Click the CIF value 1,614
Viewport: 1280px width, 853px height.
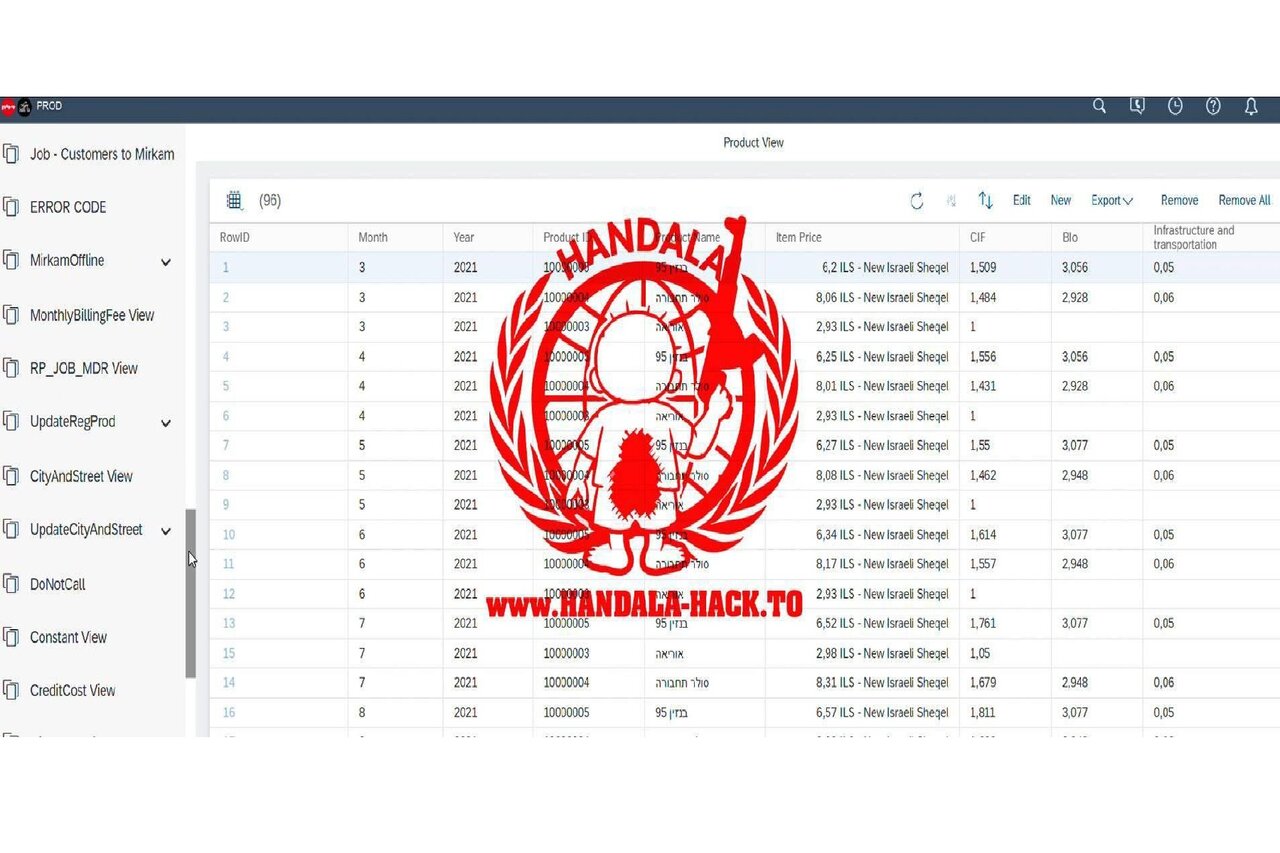pyautogui.click(x=983, y=535)
